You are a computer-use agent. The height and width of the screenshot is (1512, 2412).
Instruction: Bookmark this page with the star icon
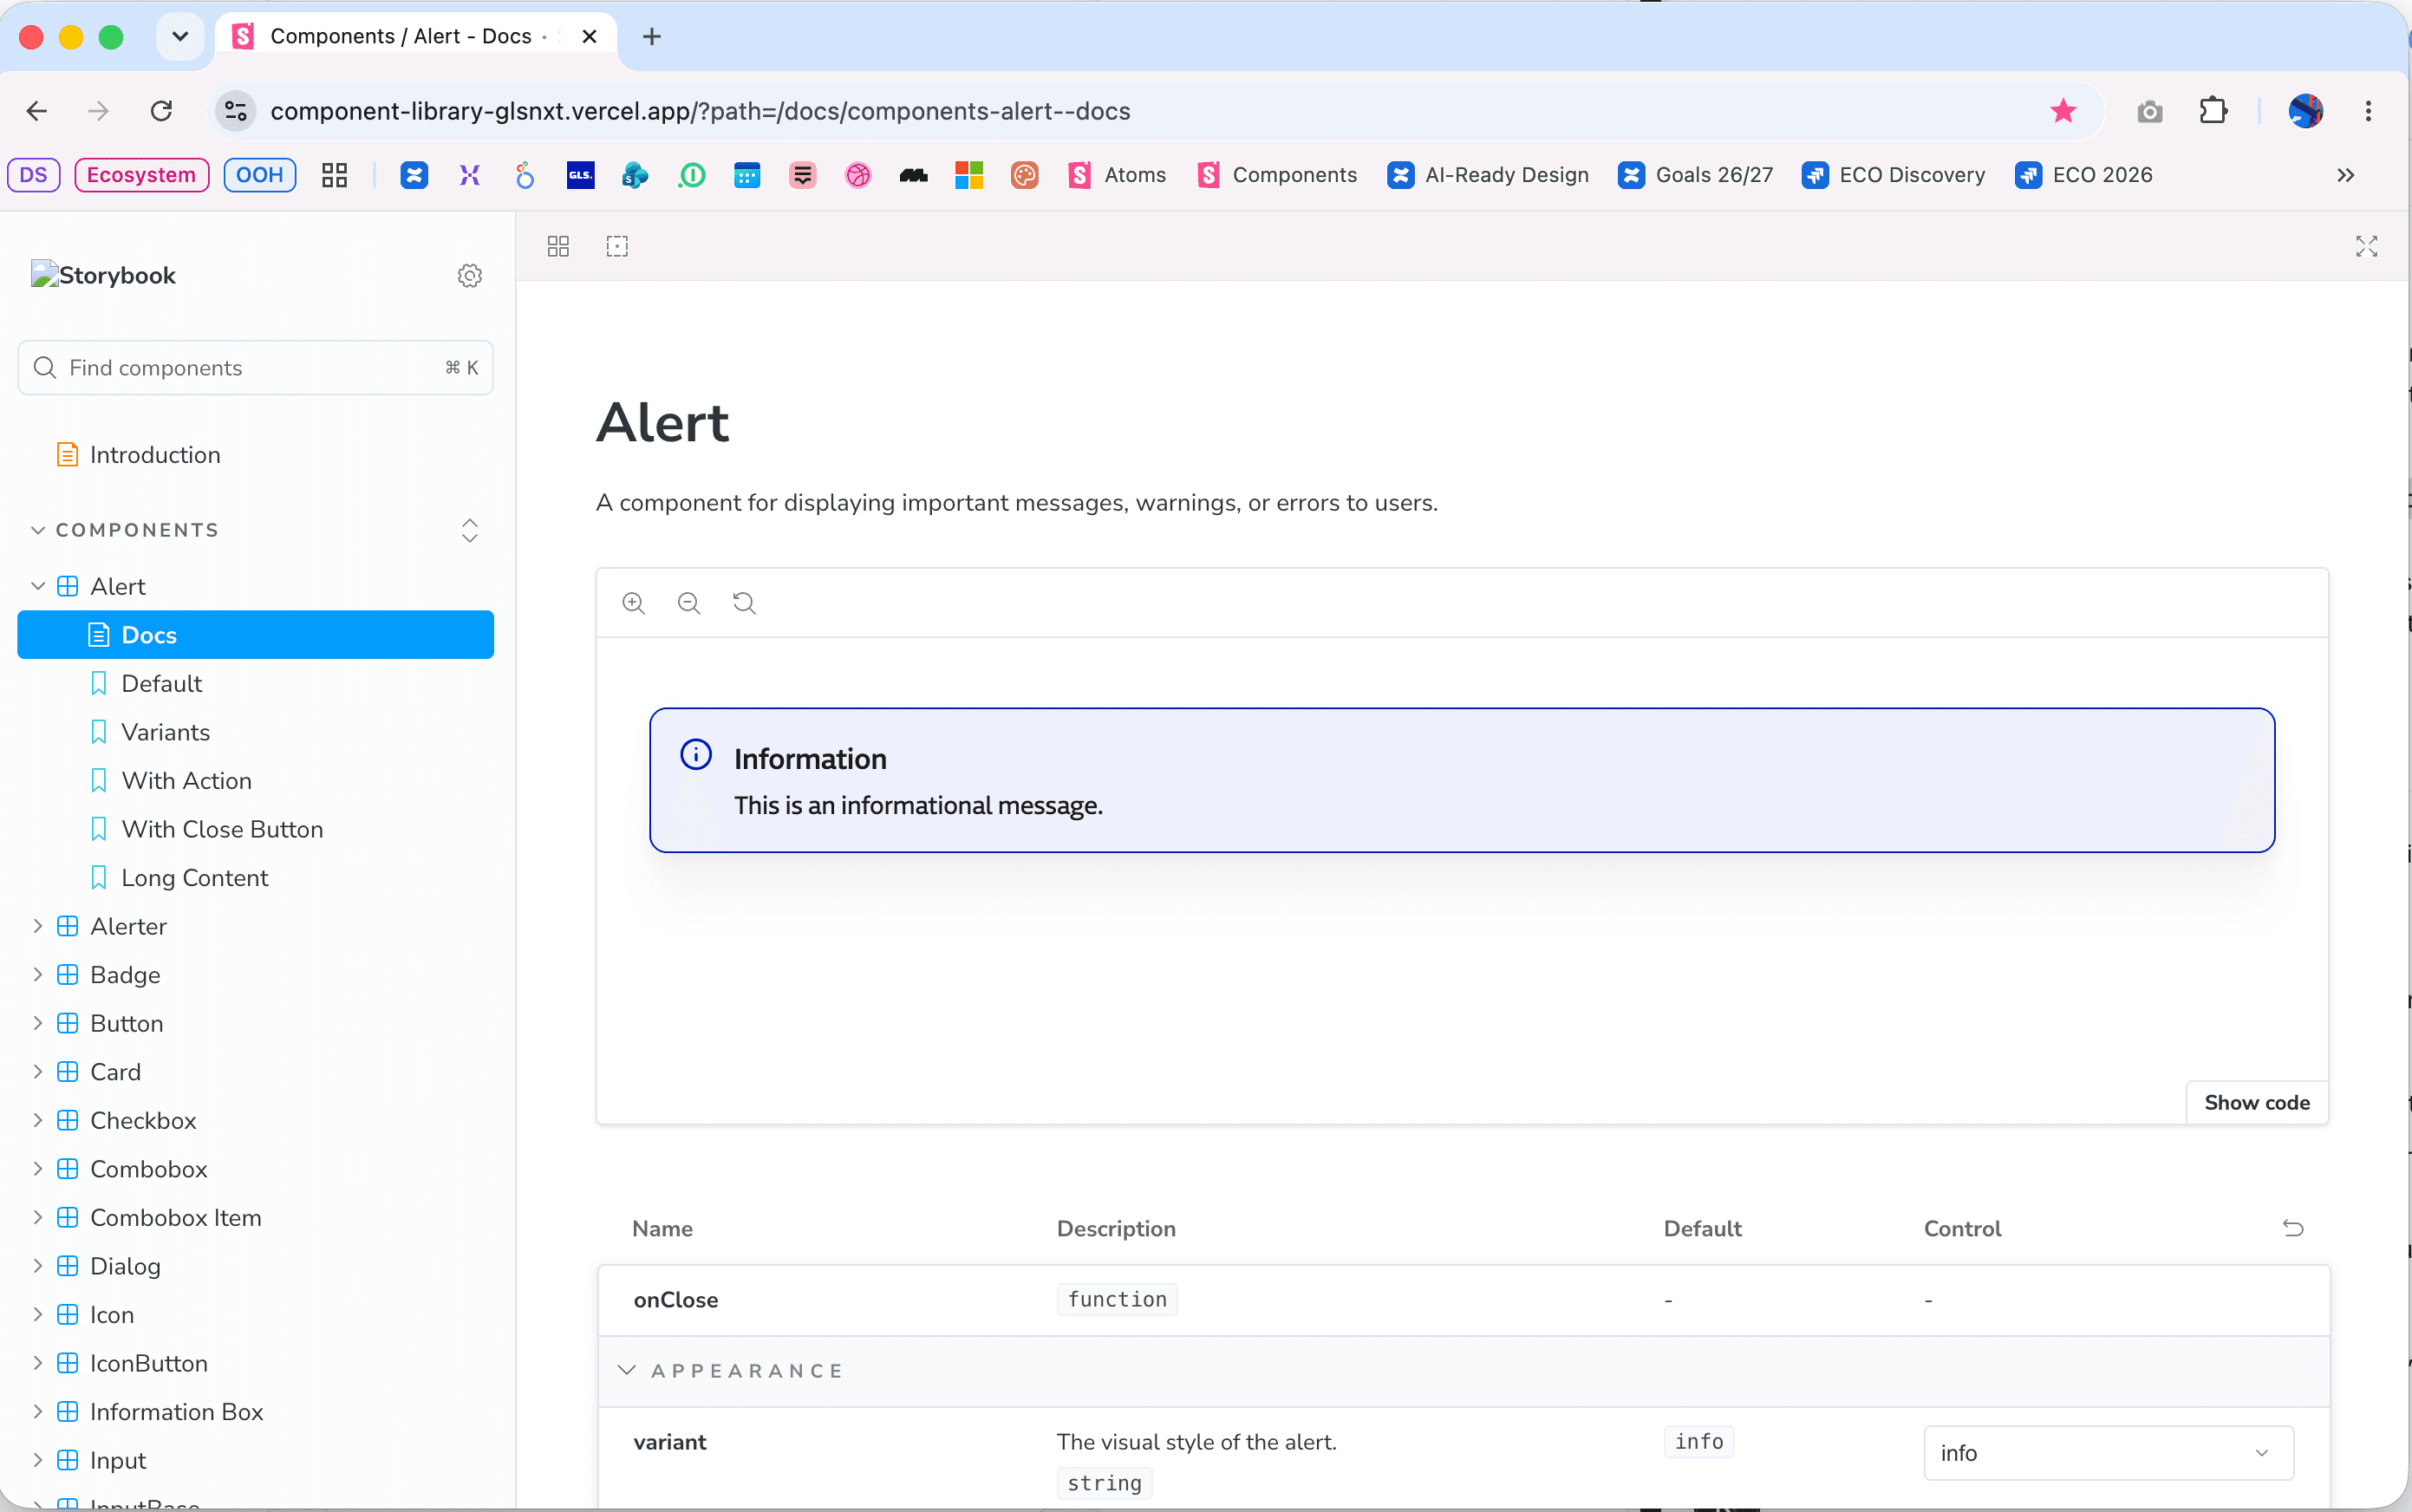click(x=2063, y=111)
